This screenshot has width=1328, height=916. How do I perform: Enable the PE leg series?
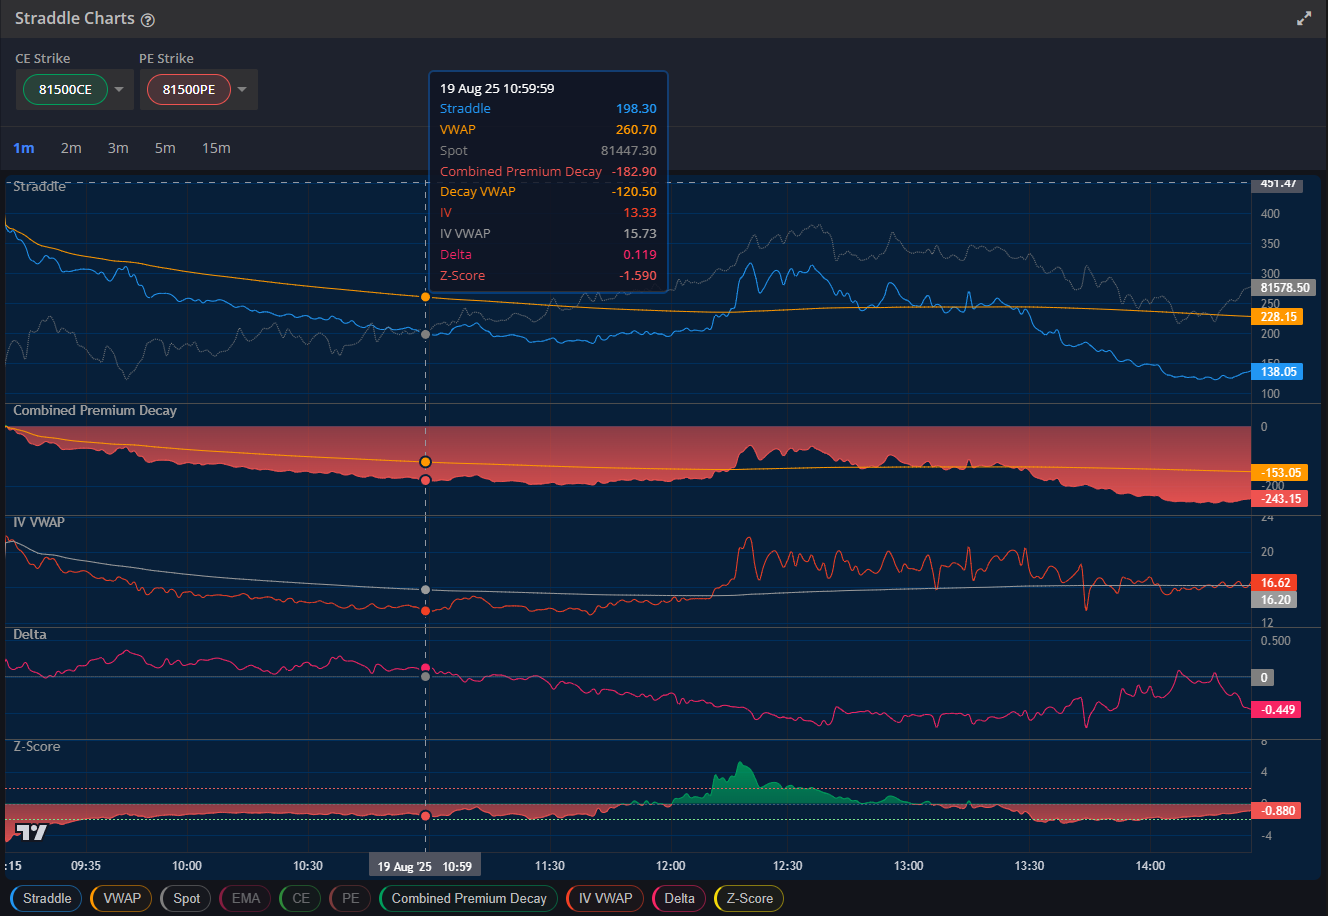(349, 898)
